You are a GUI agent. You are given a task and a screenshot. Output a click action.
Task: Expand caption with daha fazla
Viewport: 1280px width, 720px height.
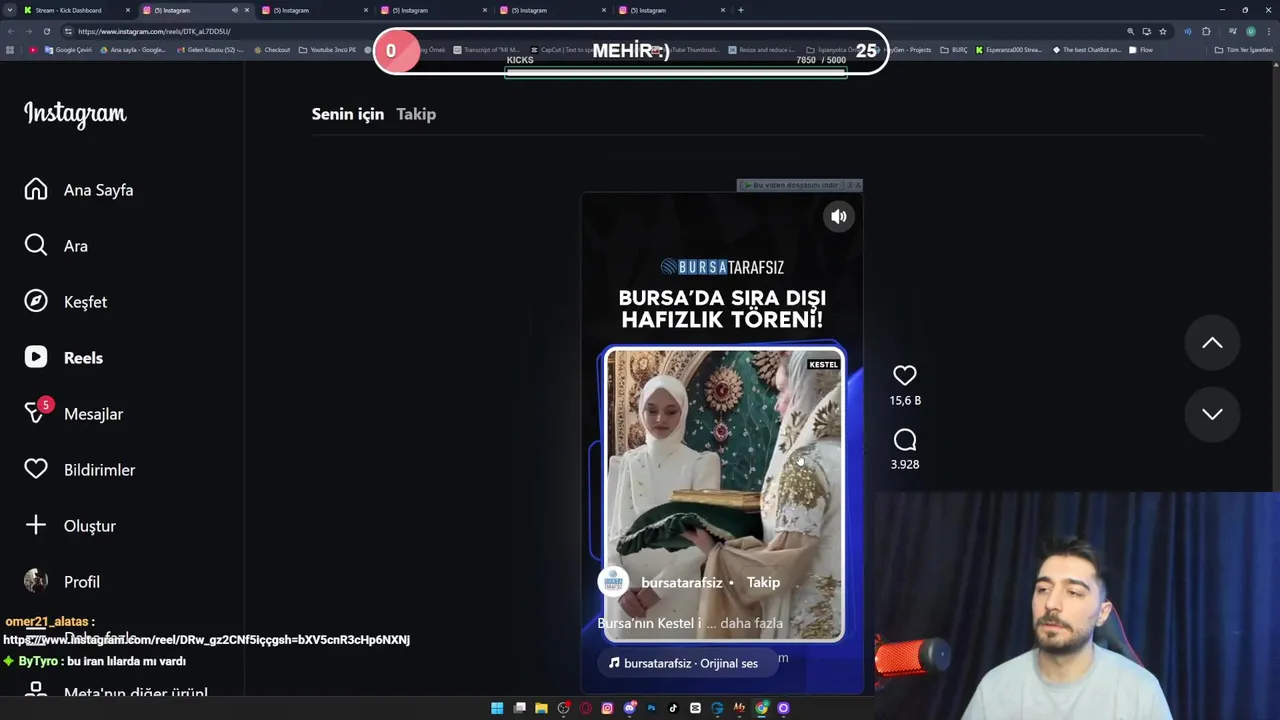[x=750, y=623]
